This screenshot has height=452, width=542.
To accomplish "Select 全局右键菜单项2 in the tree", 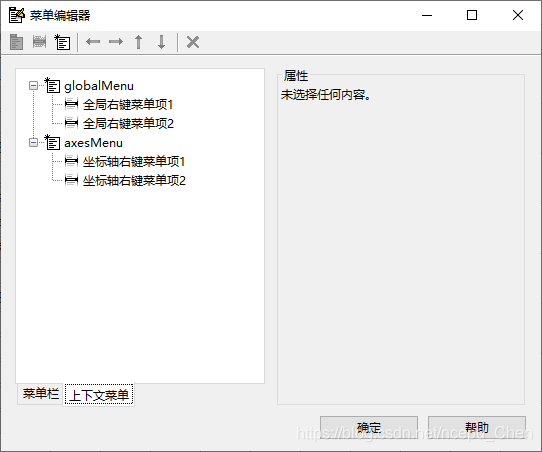I will pyautogui.click(x=128, y=123).
